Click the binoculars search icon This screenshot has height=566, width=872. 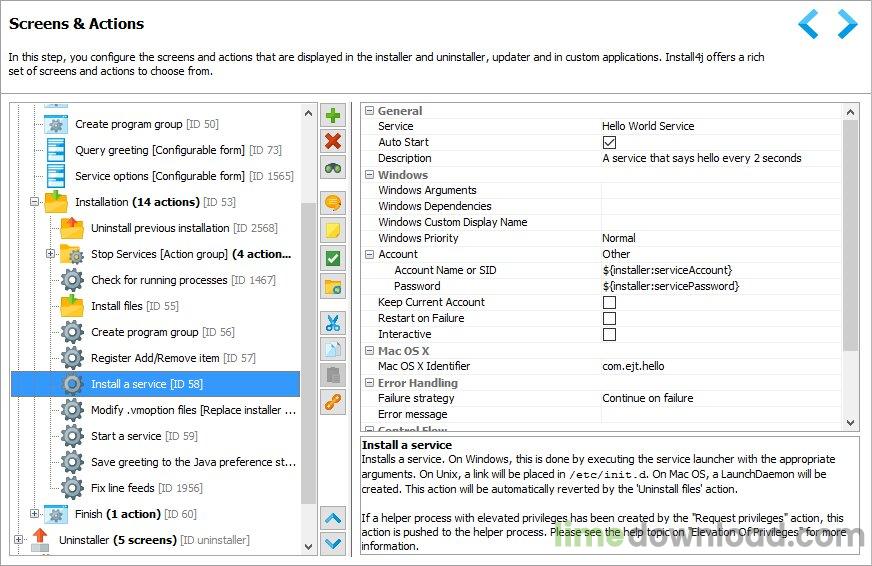click(333, 167)
